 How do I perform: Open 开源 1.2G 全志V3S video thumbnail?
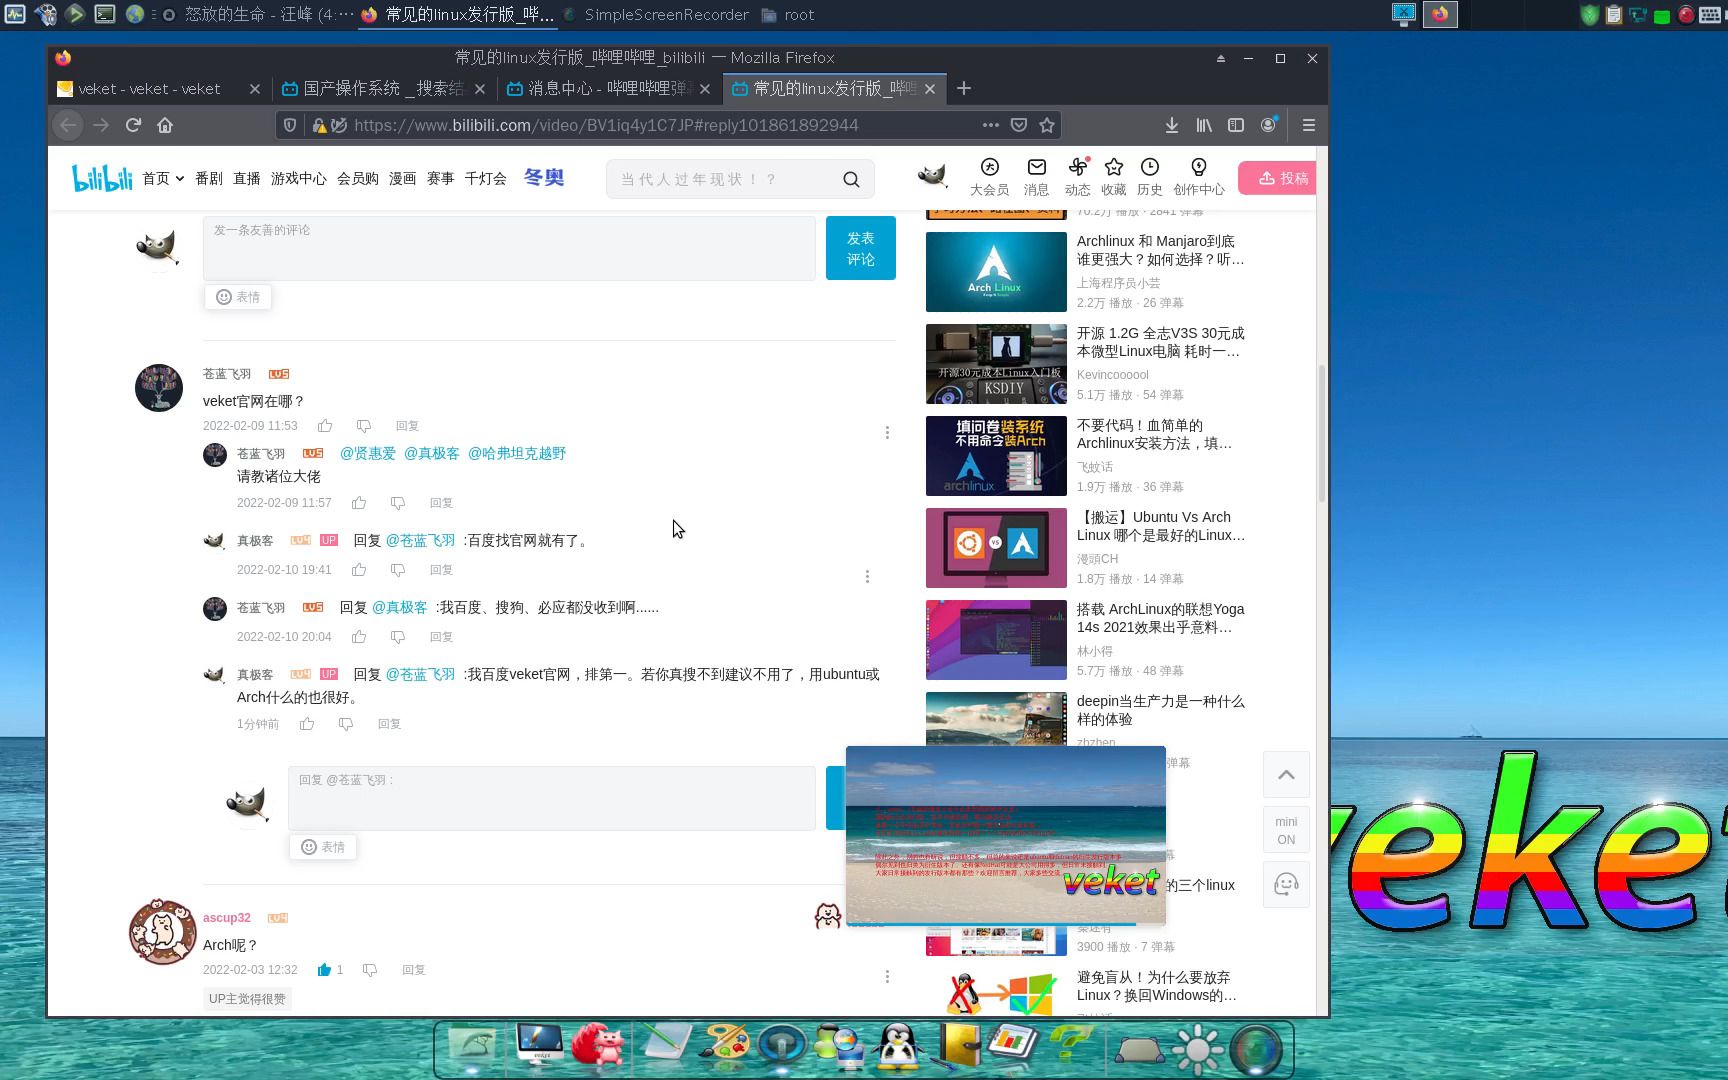coord(996,364)
